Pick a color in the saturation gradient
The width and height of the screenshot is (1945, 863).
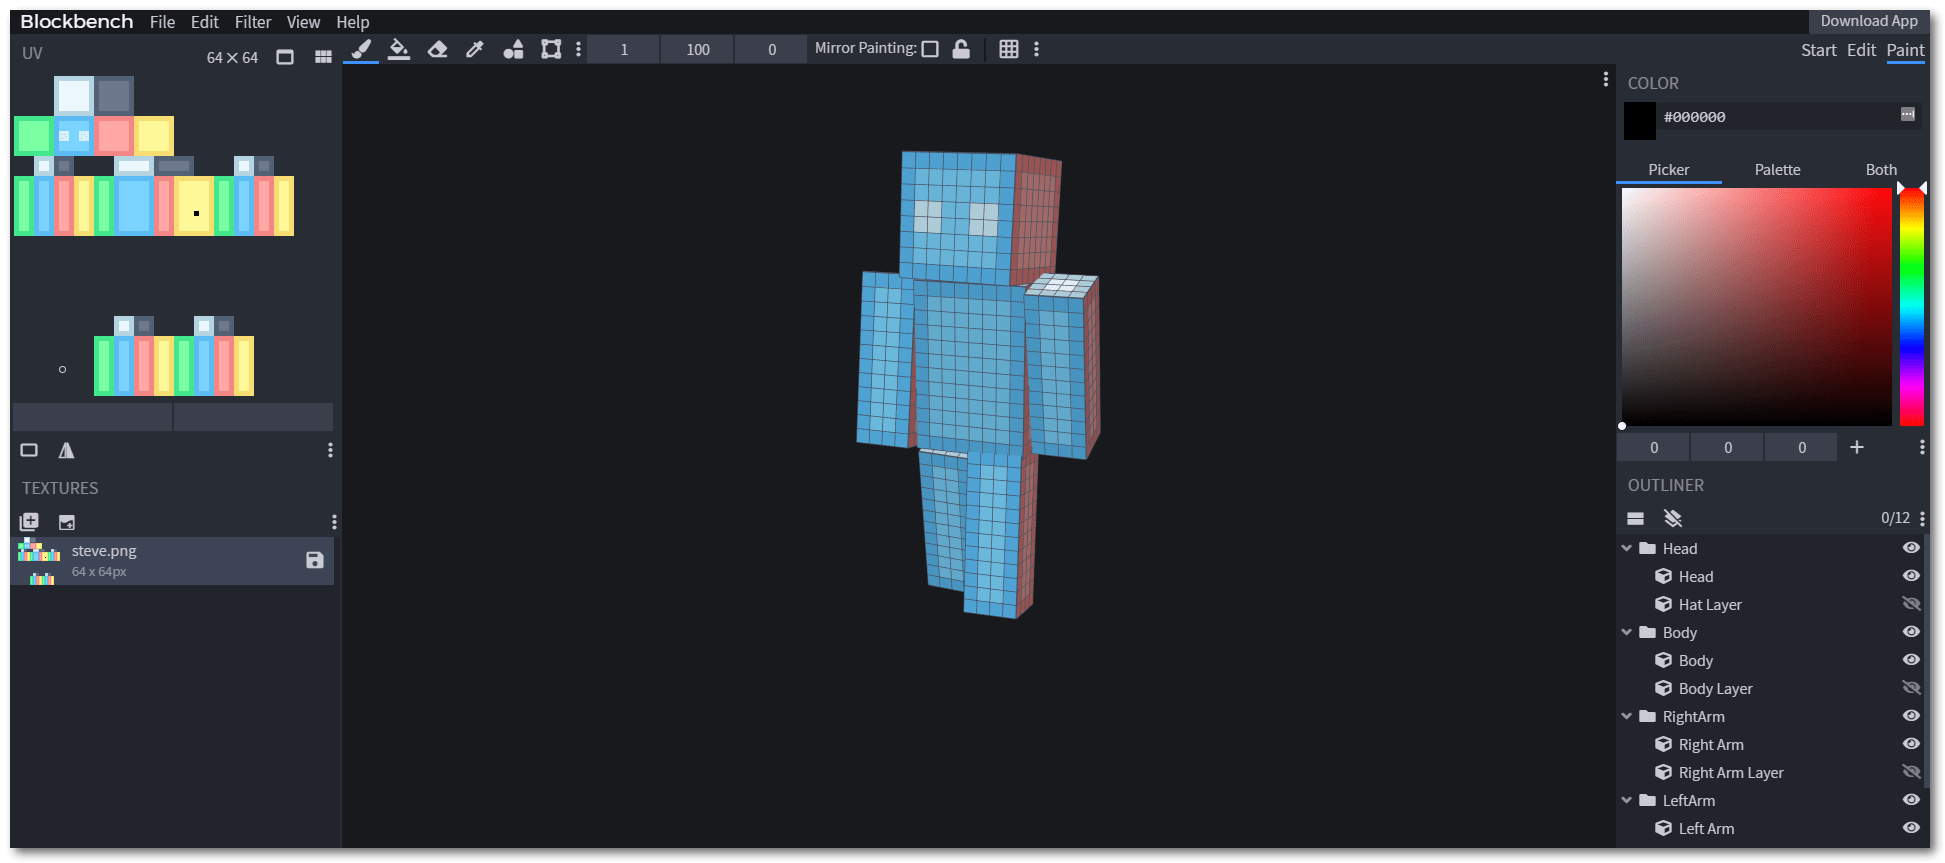1756,306
